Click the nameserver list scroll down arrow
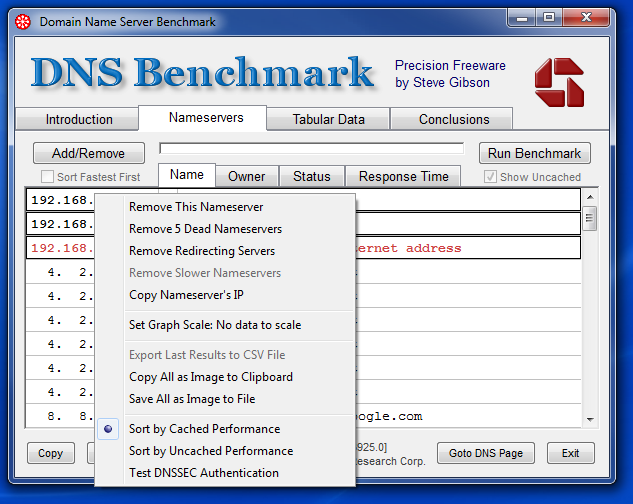Image resolution: width=633 pixels, height=504 pixels. [x=590, y=420]
